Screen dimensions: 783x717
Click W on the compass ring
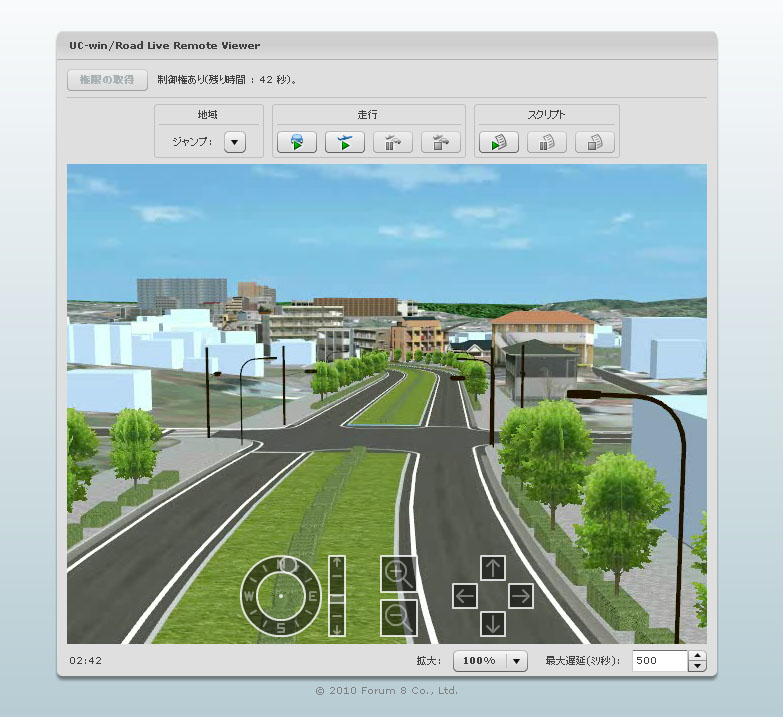pyautogui.click(x=249, y=596)
